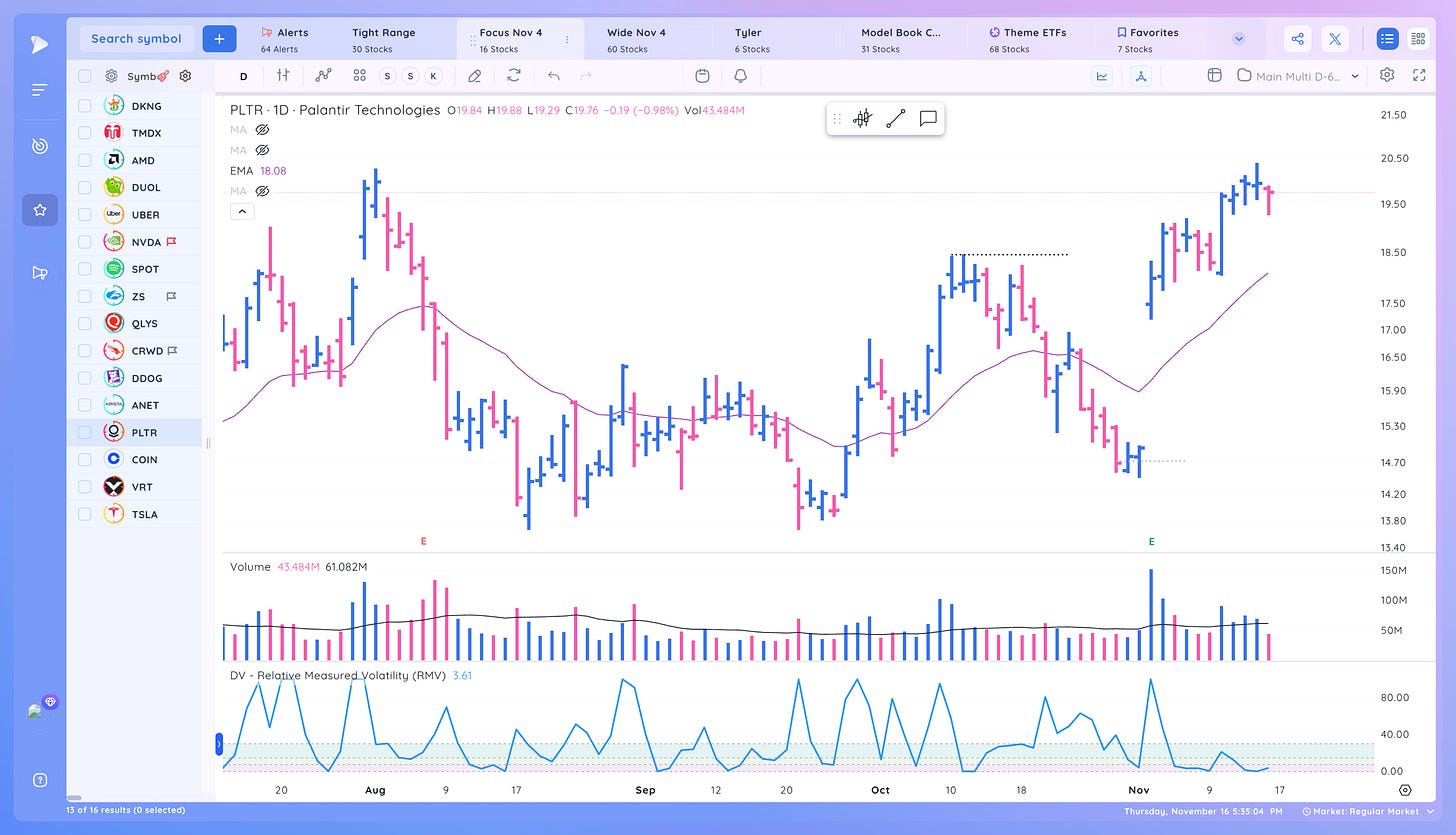Click the refresh sync icon

[514, 75]
